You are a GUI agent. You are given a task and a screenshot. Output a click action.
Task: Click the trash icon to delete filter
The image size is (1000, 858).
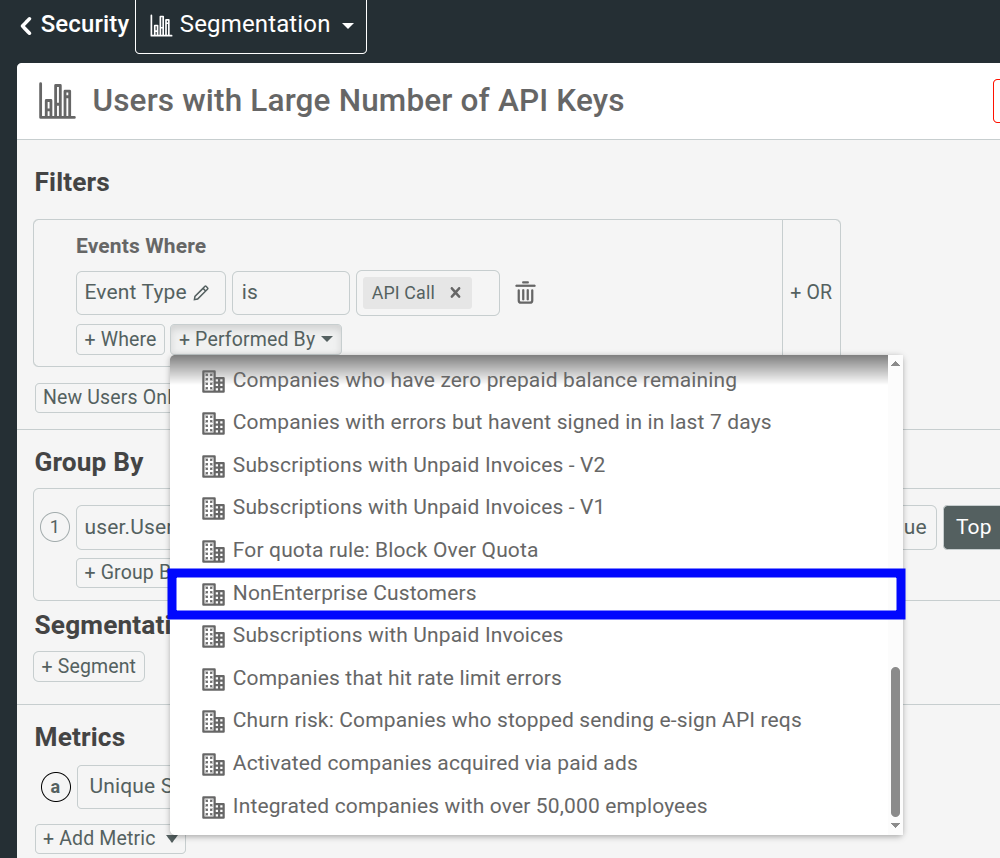coord(525,293)
